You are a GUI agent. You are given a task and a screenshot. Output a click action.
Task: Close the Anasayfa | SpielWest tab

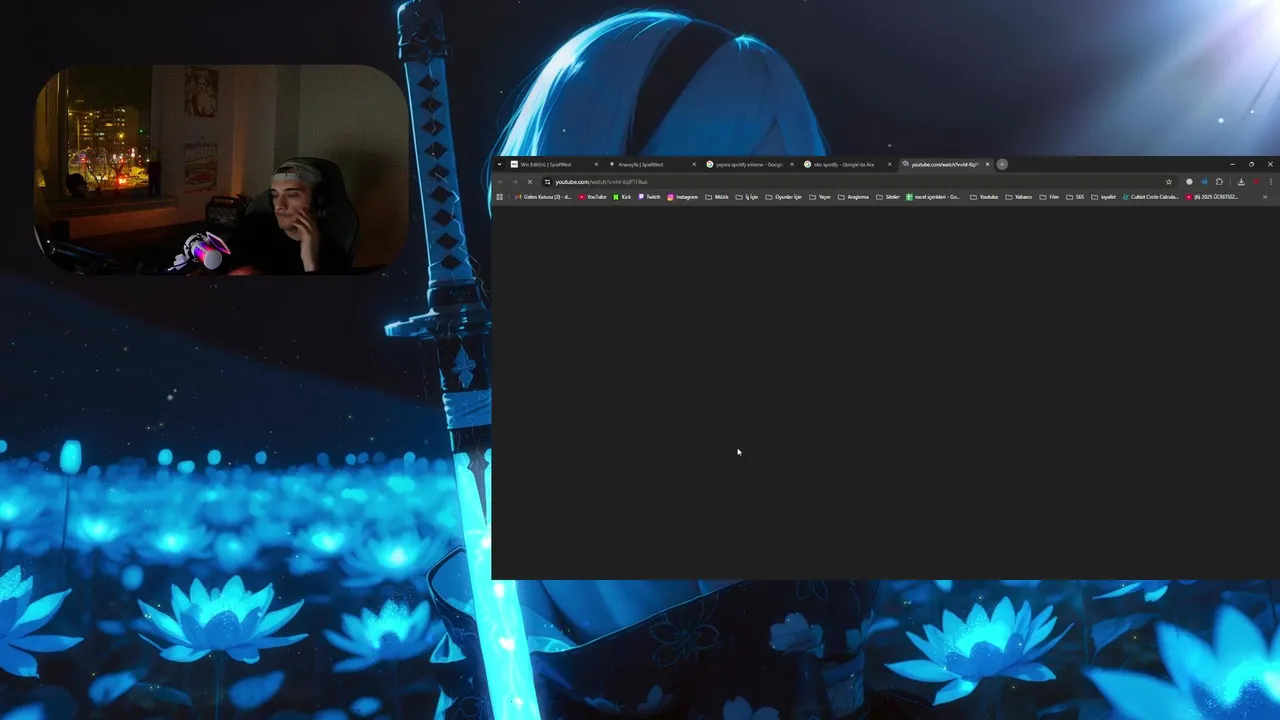pyautogui.click(x=694, y=164)
